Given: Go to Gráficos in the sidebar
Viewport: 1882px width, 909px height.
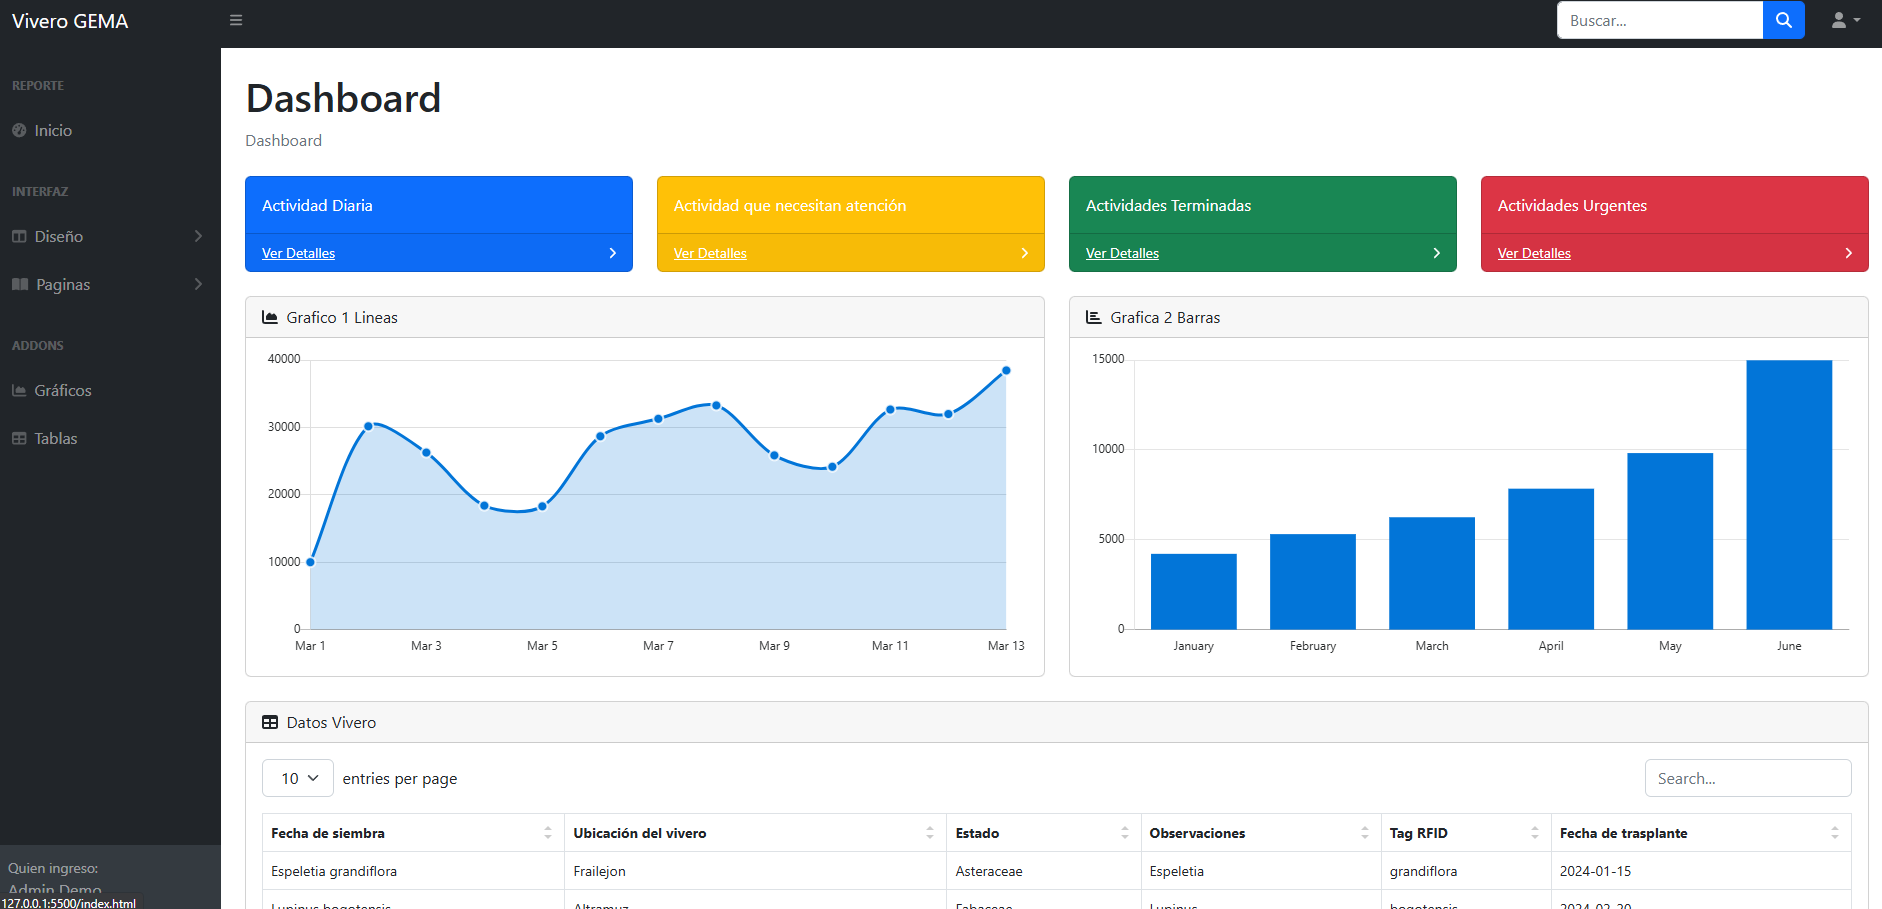Looking at the screenshot, I should click(x=110, y=390).
